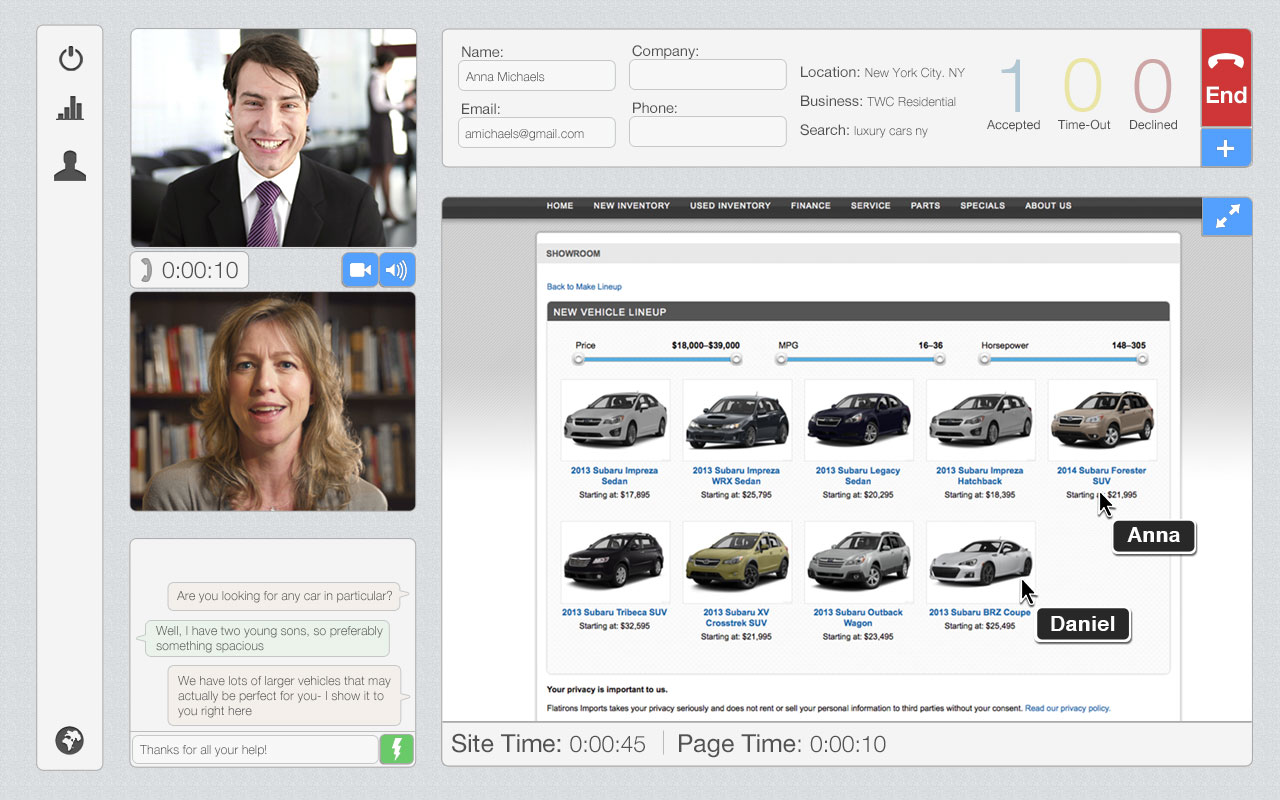Open the Specials menu item
The width and height of the screenshot is (1280, 800).
point(982,206)
